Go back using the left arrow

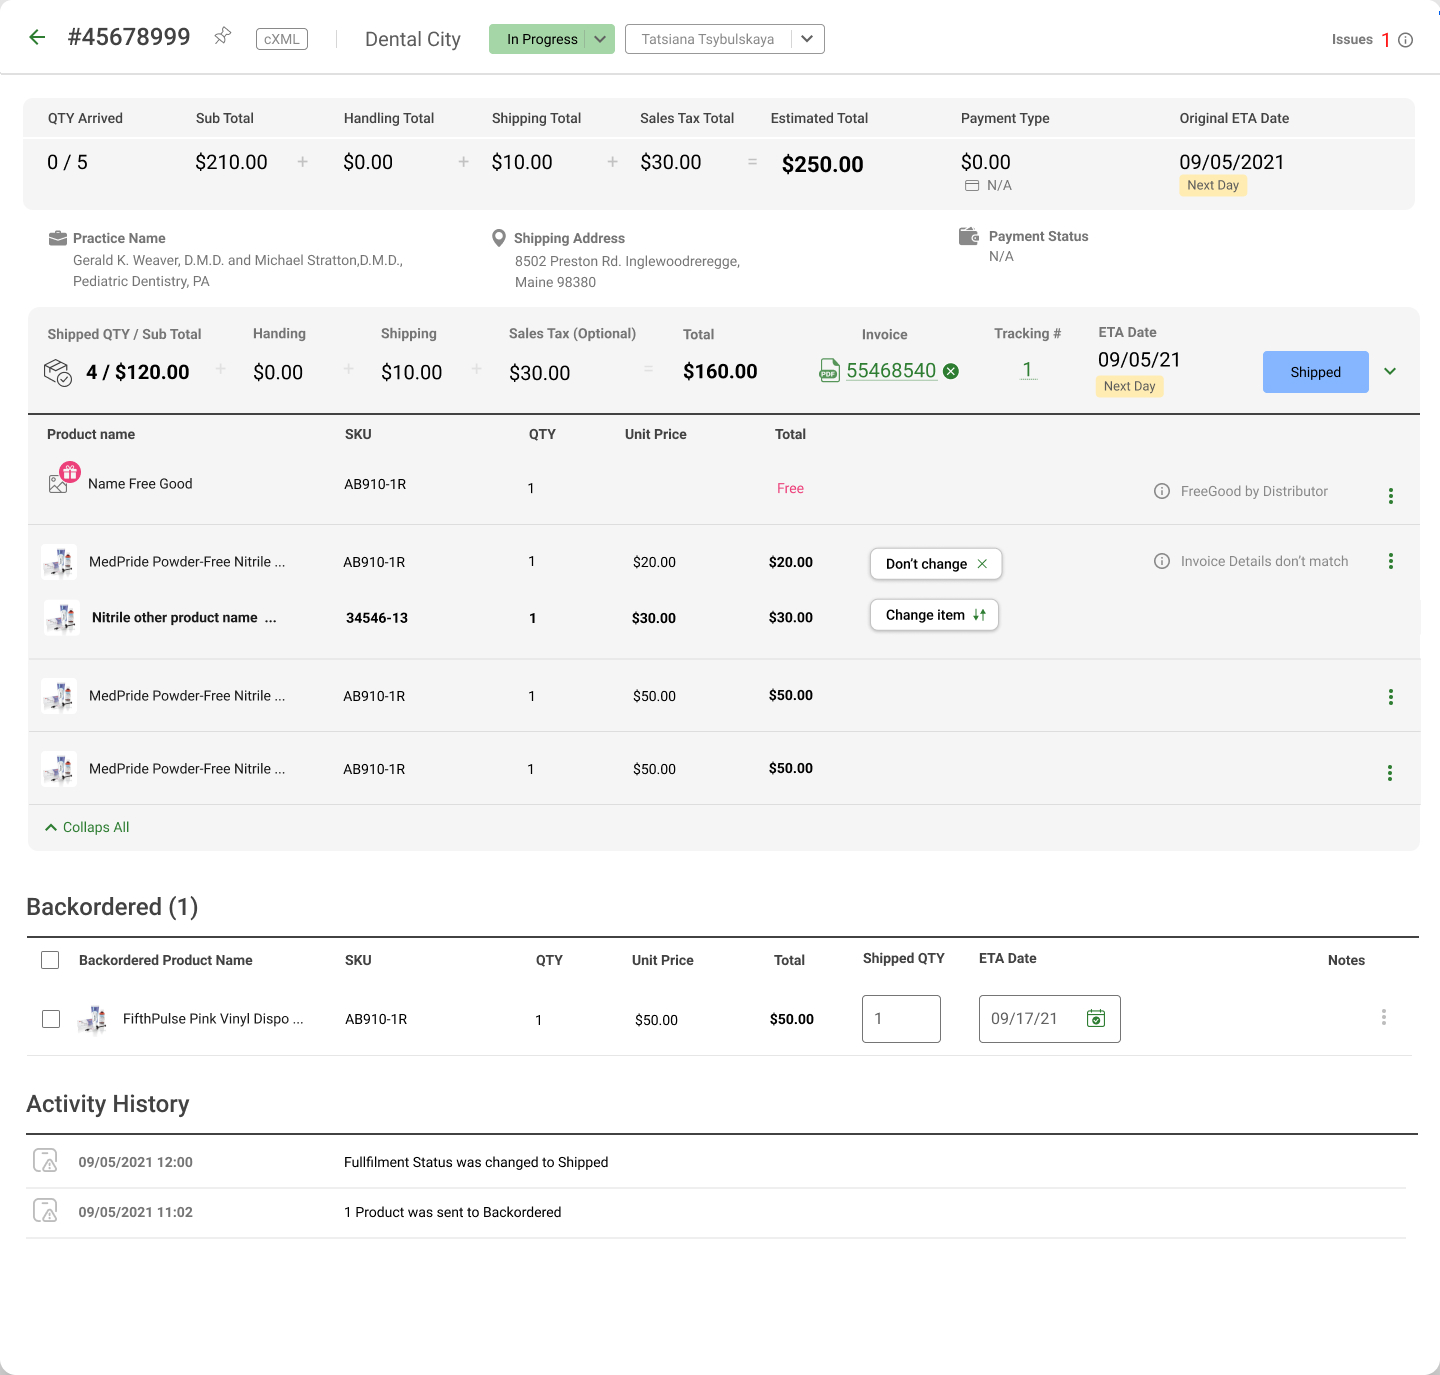37,38
